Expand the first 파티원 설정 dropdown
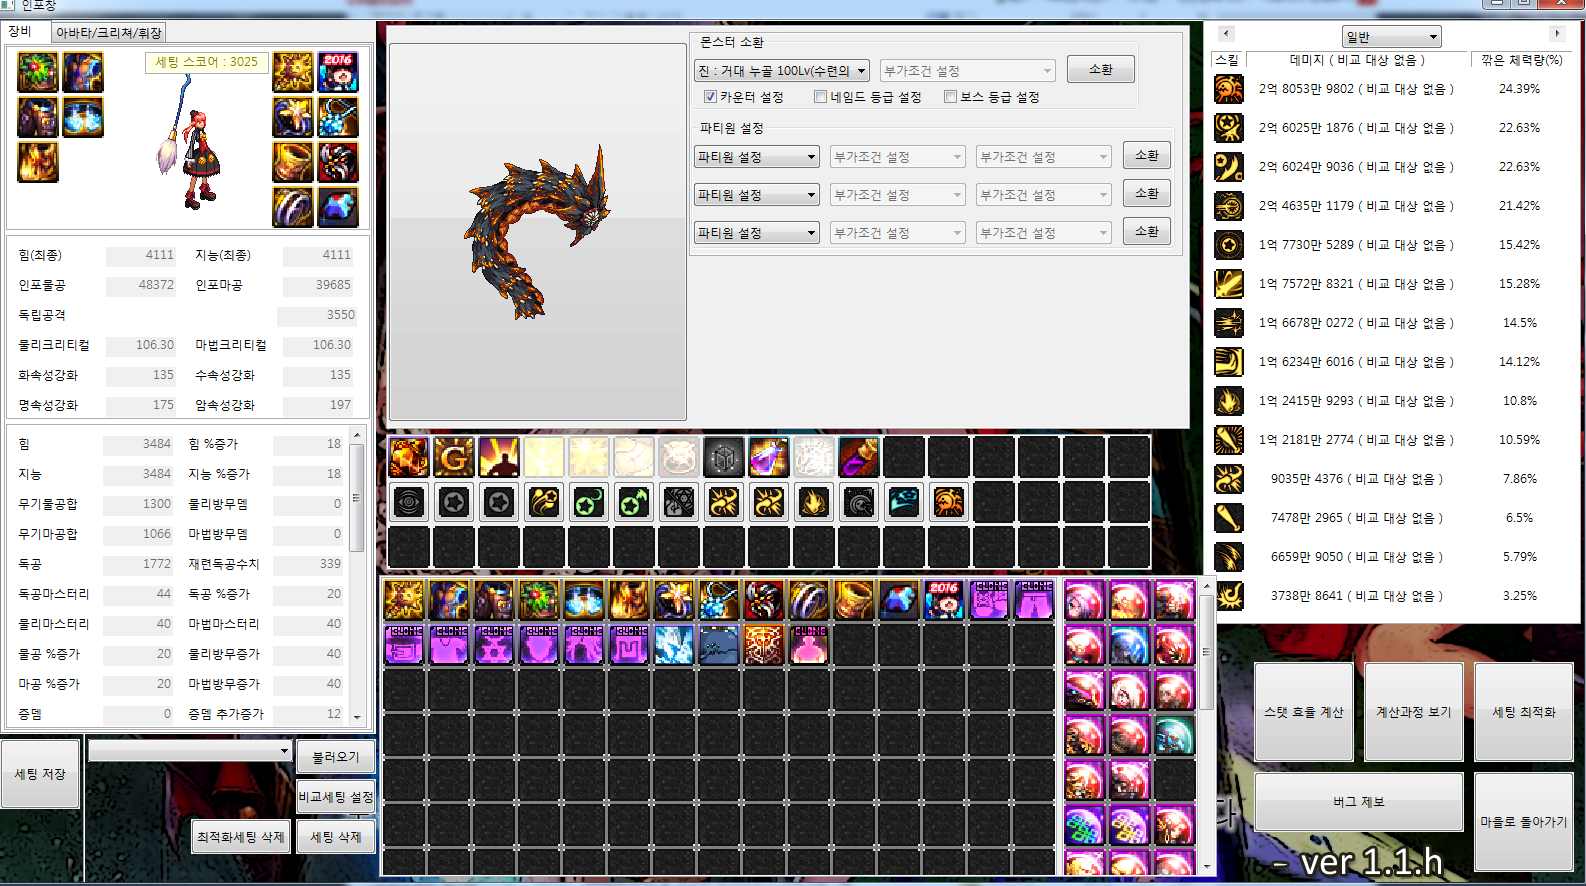The image size is (1586, 886). point(757,157)
